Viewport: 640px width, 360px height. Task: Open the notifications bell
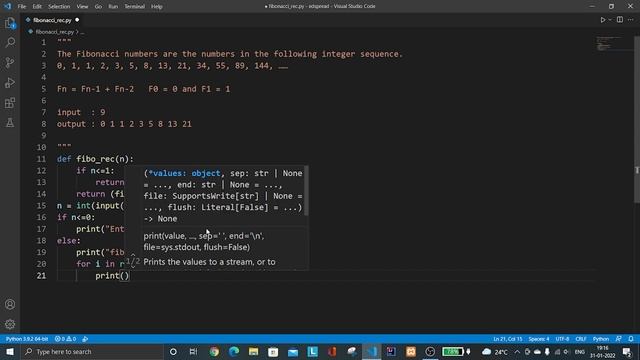click(x=631, y=339)
